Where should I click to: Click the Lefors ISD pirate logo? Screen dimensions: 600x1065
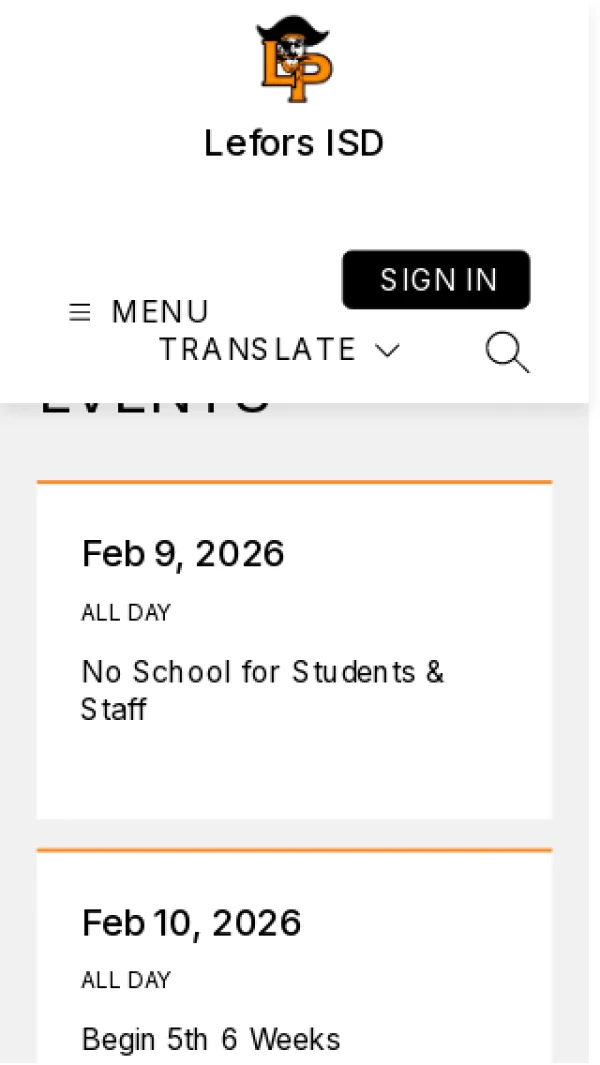pos(293,59)
